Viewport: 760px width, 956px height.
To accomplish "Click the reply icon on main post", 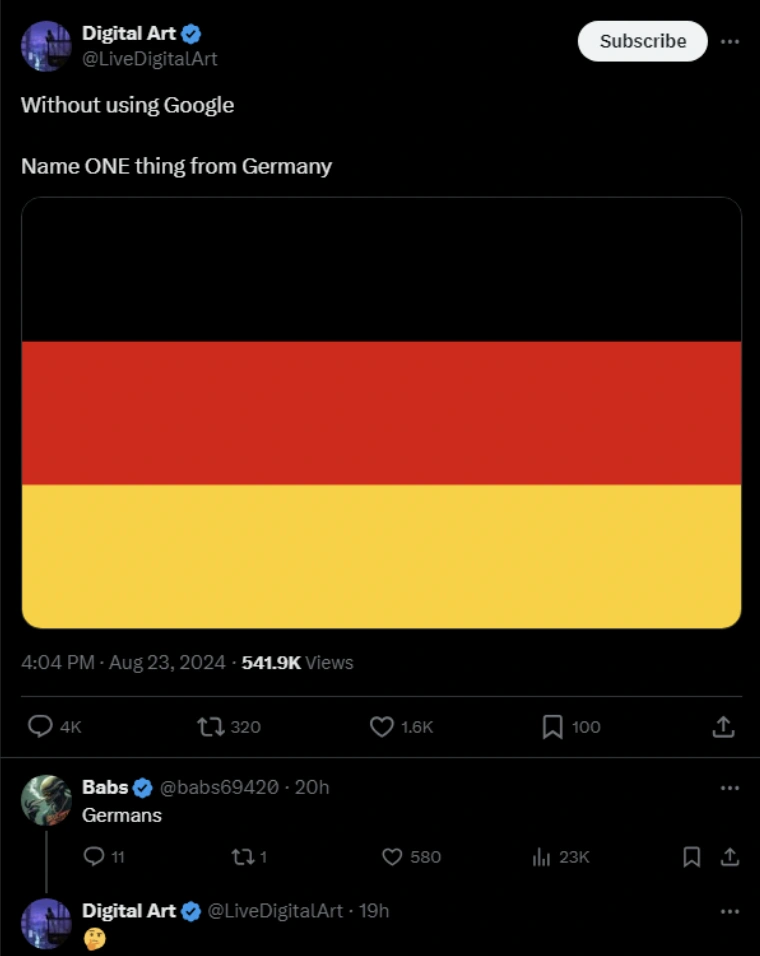I will tap(40, 727).
